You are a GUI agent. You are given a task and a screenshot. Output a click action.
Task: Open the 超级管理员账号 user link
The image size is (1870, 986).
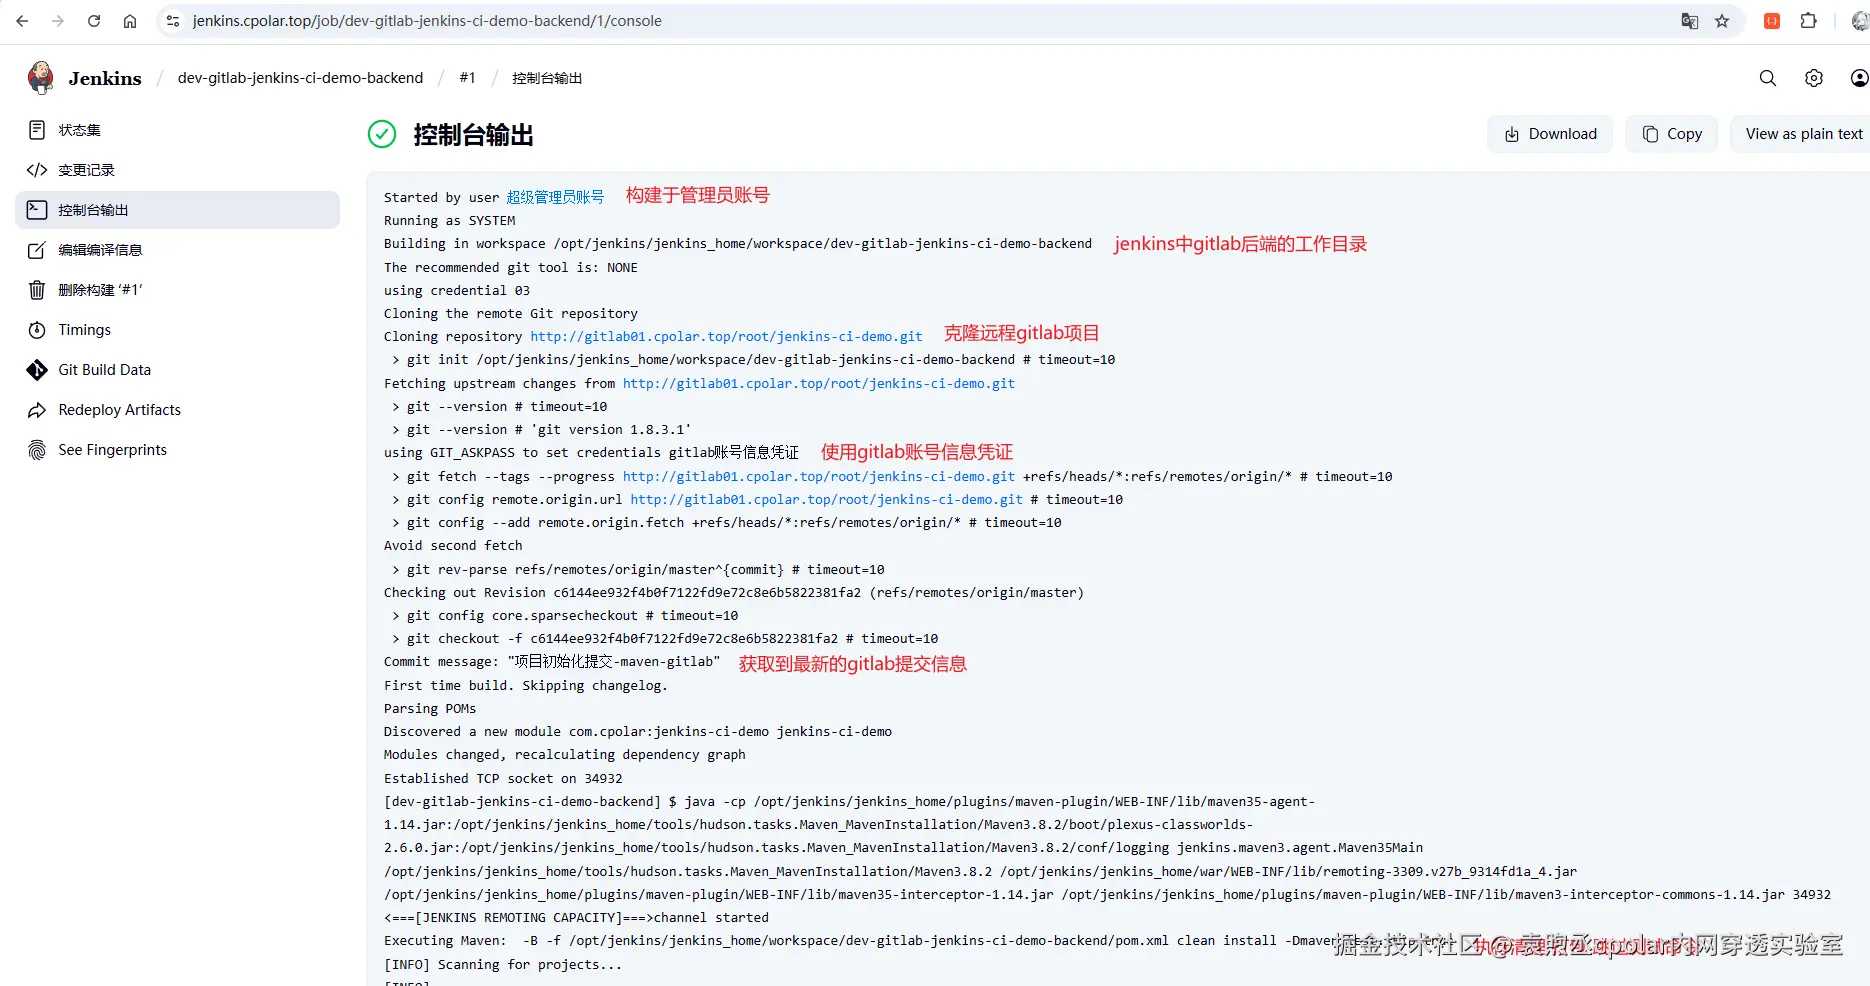(555, 197)
